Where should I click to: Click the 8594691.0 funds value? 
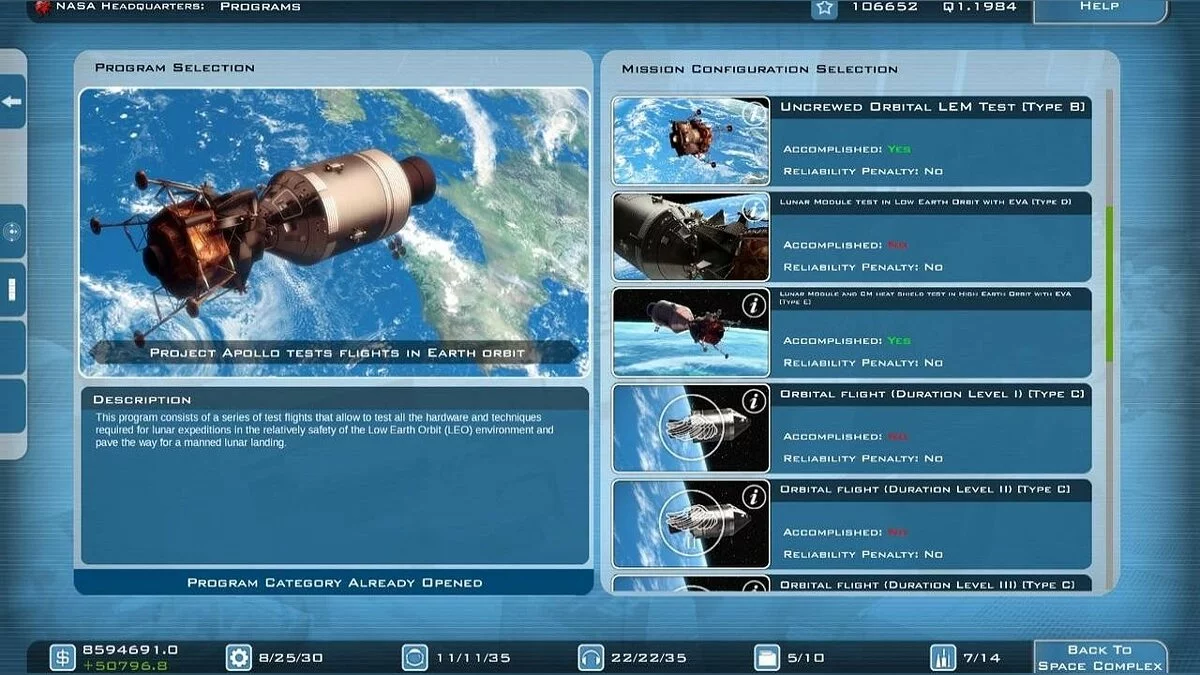(130, 650)
